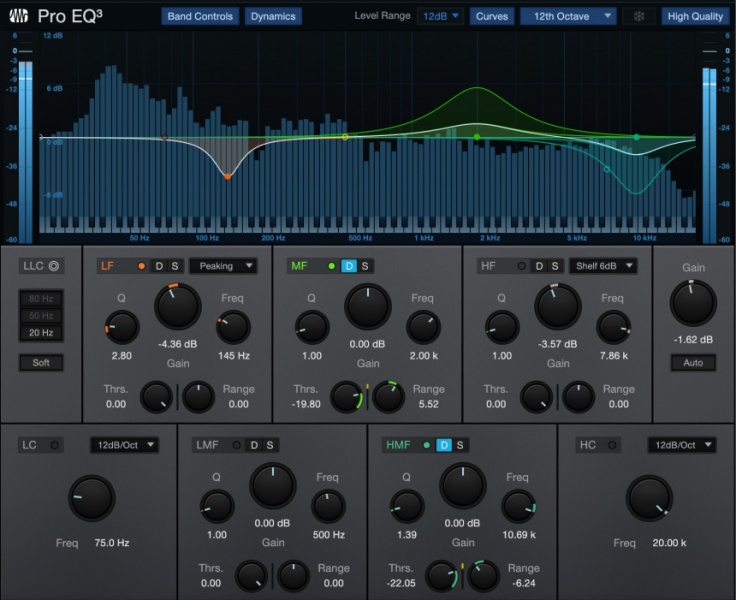
Task: Click the LLC ring icon
Action: 54,266
